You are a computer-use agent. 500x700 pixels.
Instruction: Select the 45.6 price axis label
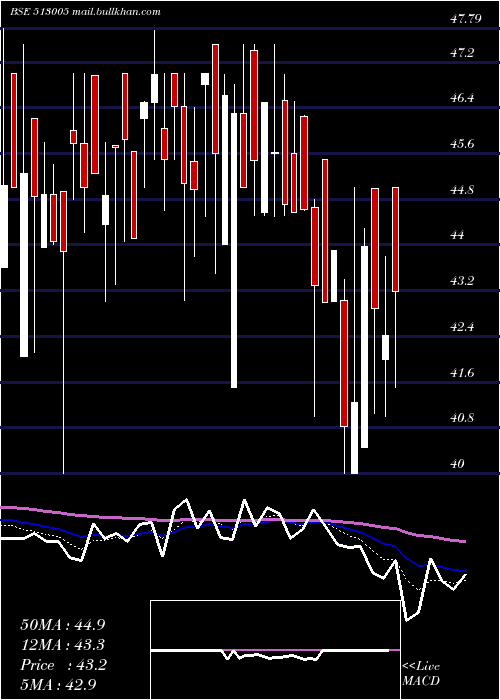(462, 144)
